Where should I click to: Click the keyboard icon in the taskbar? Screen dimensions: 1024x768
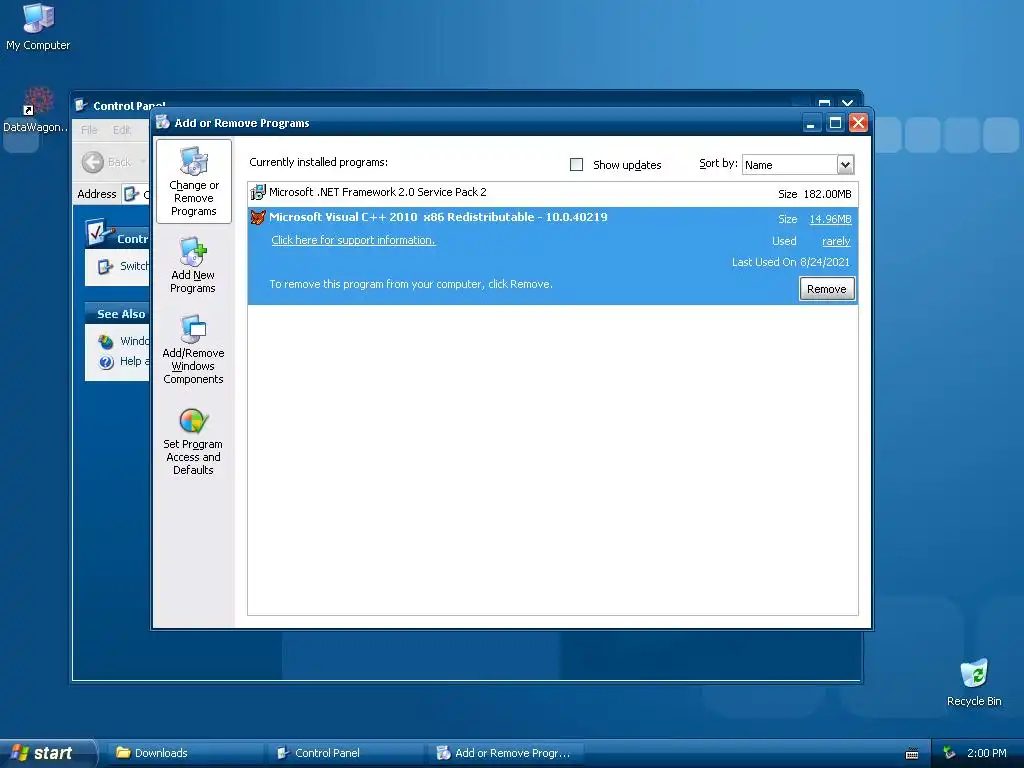(x=912, y=754)
